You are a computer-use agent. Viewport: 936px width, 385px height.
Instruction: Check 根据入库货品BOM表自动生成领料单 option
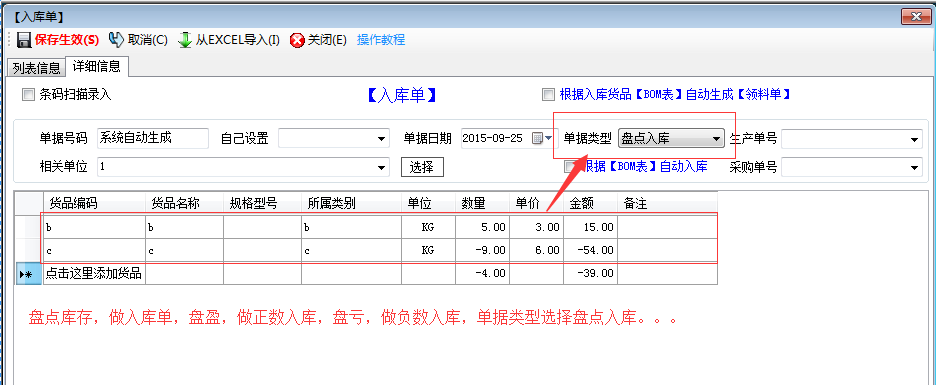547,94
